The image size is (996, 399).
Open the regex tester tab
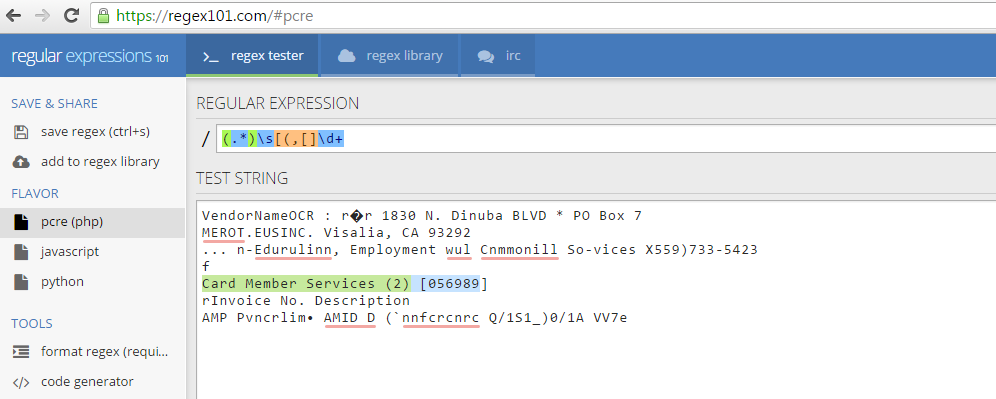click(253, 55)
